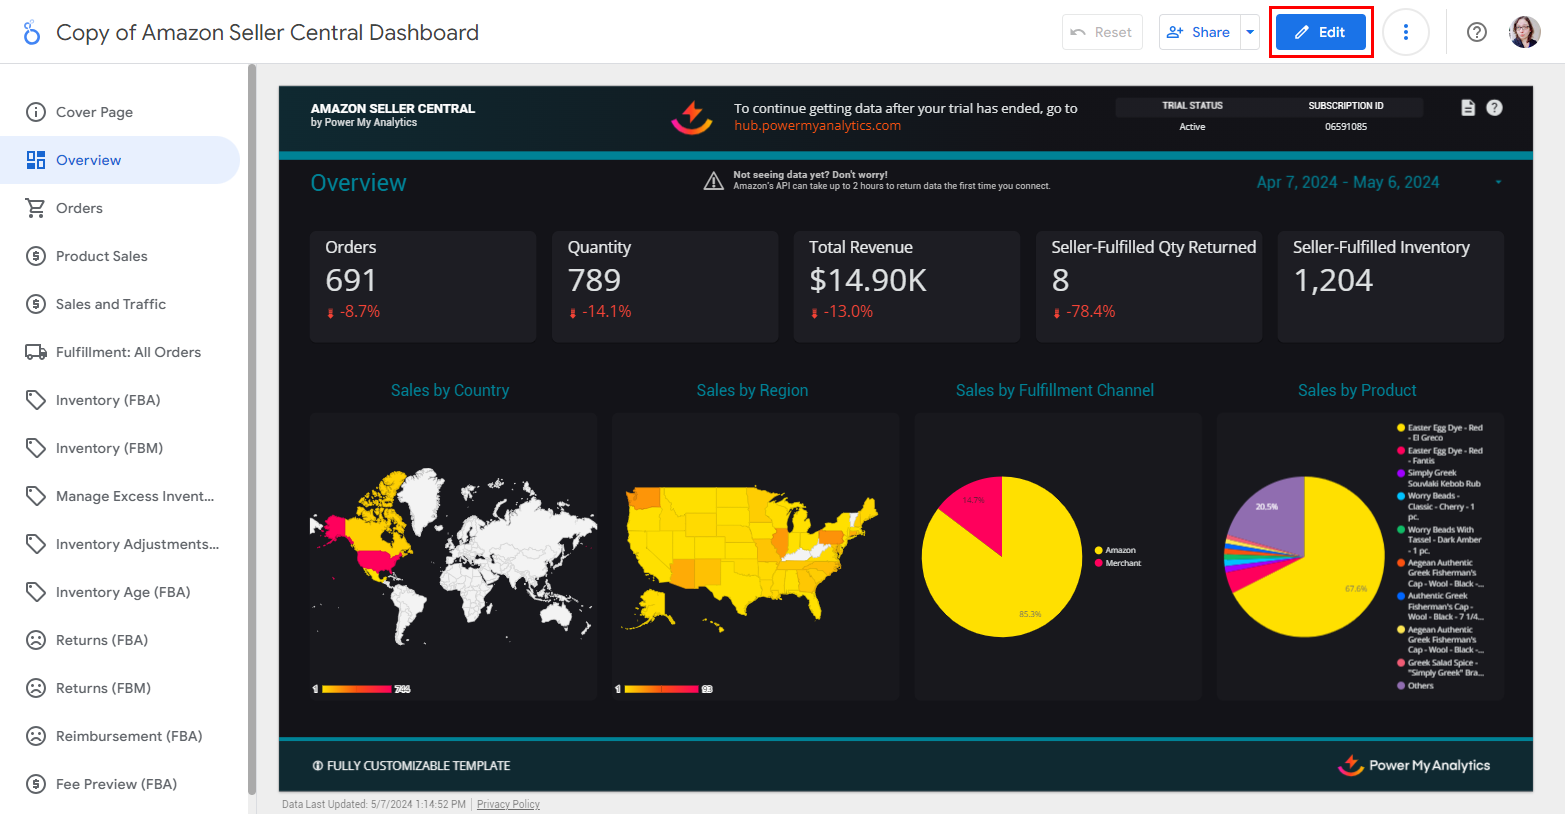Viewport: 1565px width, 814px height.
Task: Open the hub.powermyanalytics.com link
Action: (x=817, y=126)
